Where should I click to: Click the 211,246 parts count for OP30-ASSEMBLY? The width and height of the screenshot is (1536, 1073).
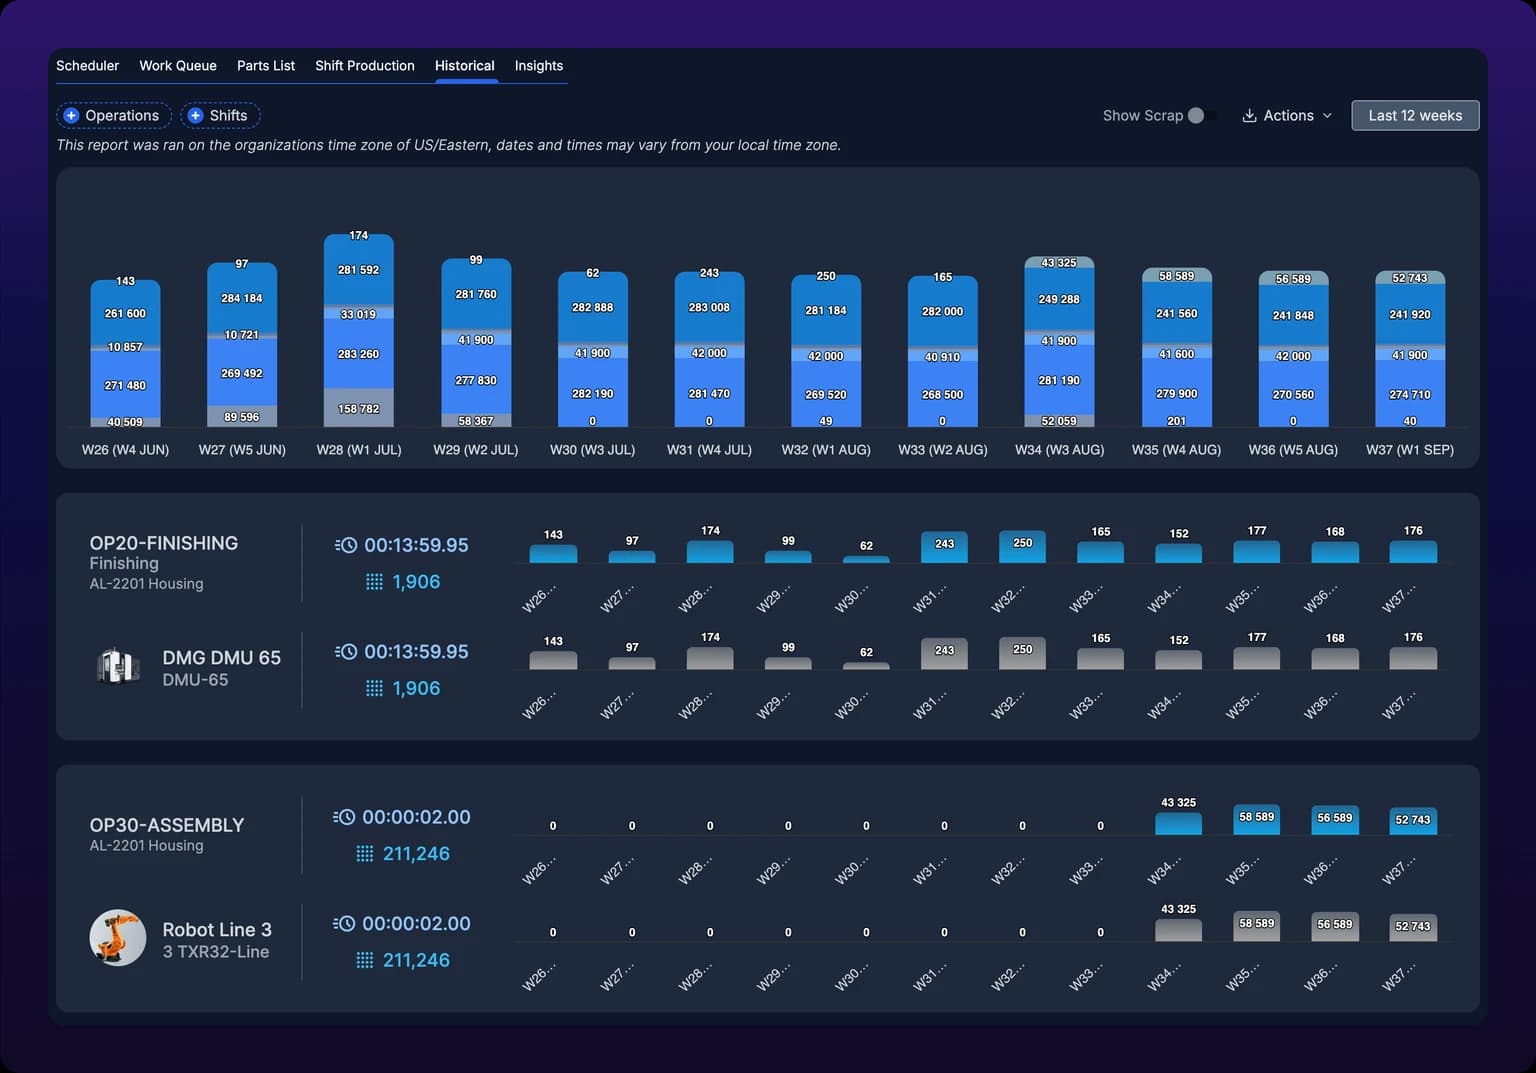point(416,854)
